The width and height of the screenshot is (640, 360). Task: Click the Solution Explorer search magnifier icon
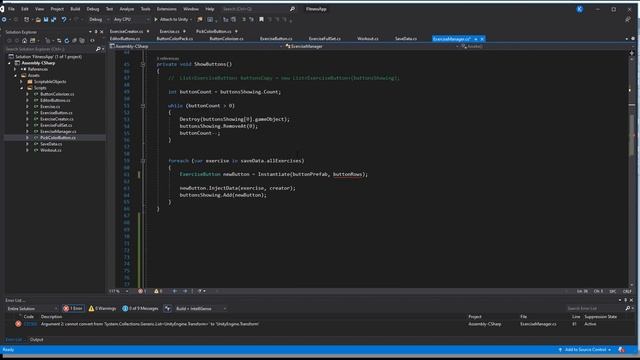click(98, 49)
